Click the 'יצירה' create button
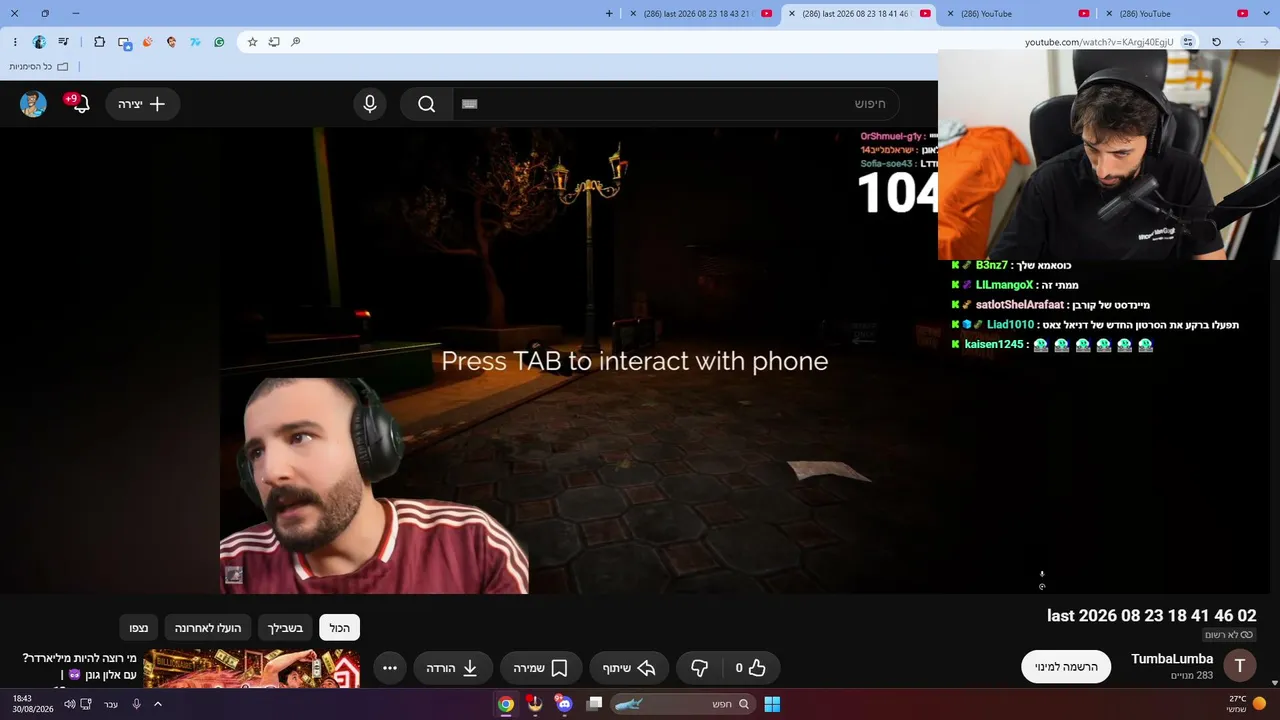 click(143, 104)
